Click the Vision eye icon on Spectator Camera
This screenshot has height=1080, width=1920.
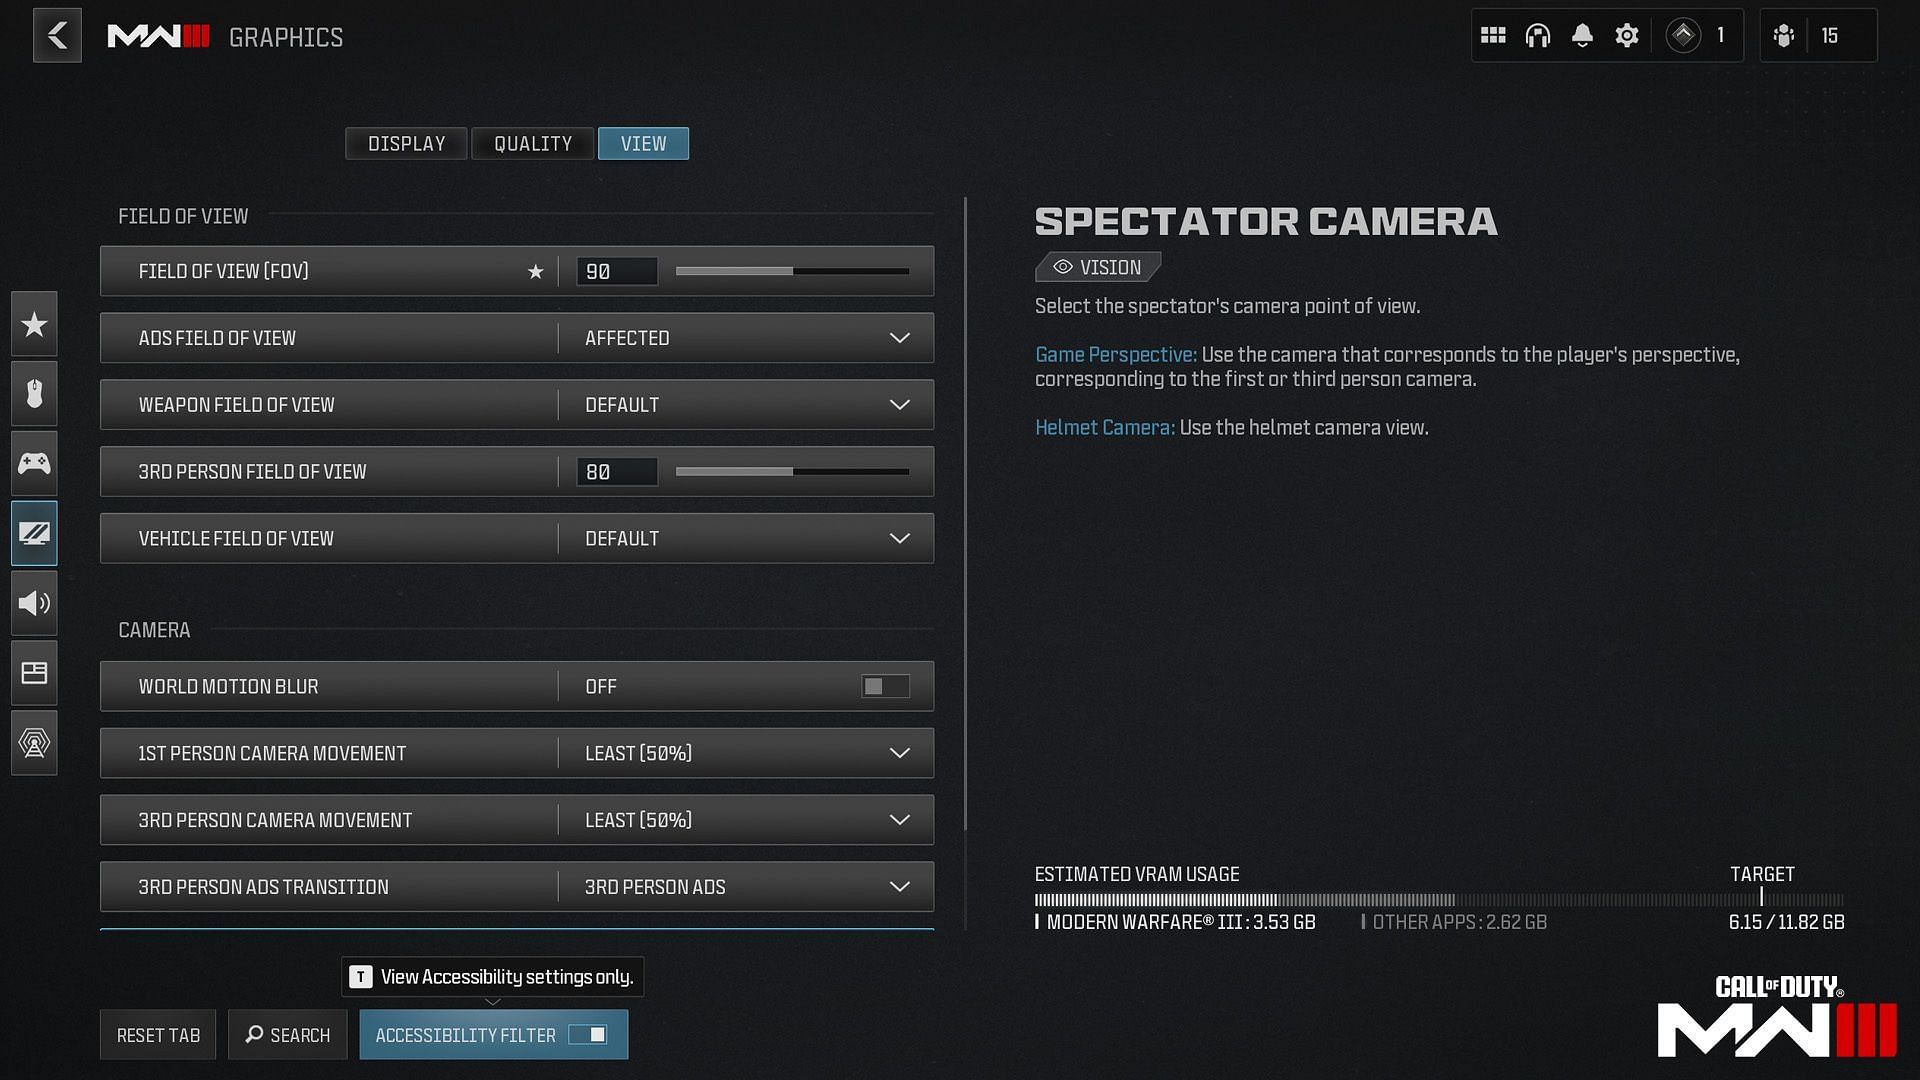click(x=1063, y=266)
